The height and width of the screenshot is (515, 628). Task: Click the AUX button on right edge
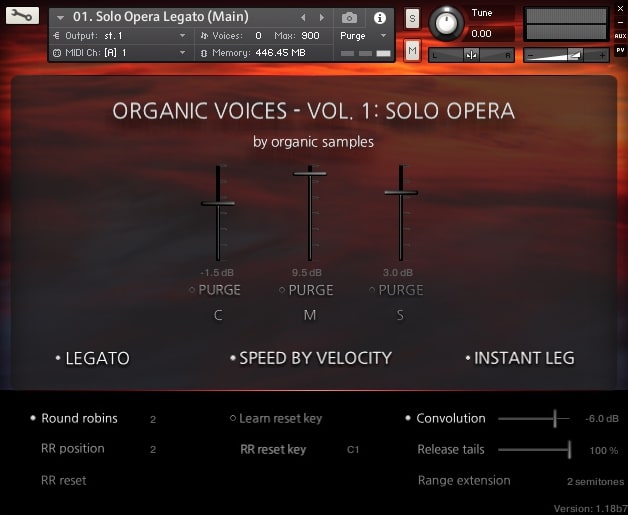tap(620, 35)
